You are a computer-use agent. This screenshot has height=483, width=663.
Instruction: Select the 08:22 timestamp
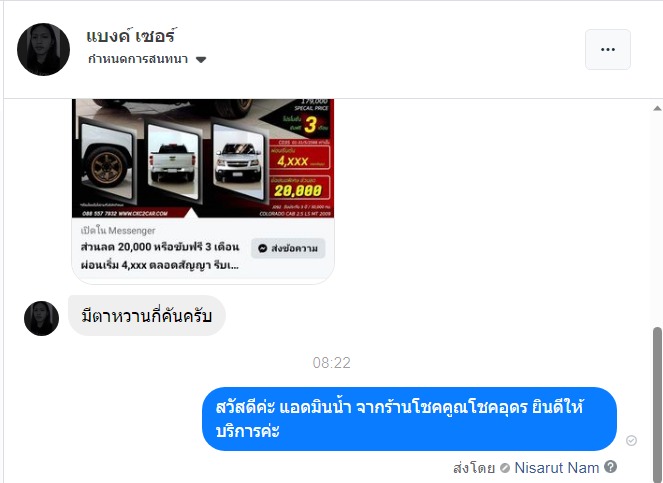point(332,362)
